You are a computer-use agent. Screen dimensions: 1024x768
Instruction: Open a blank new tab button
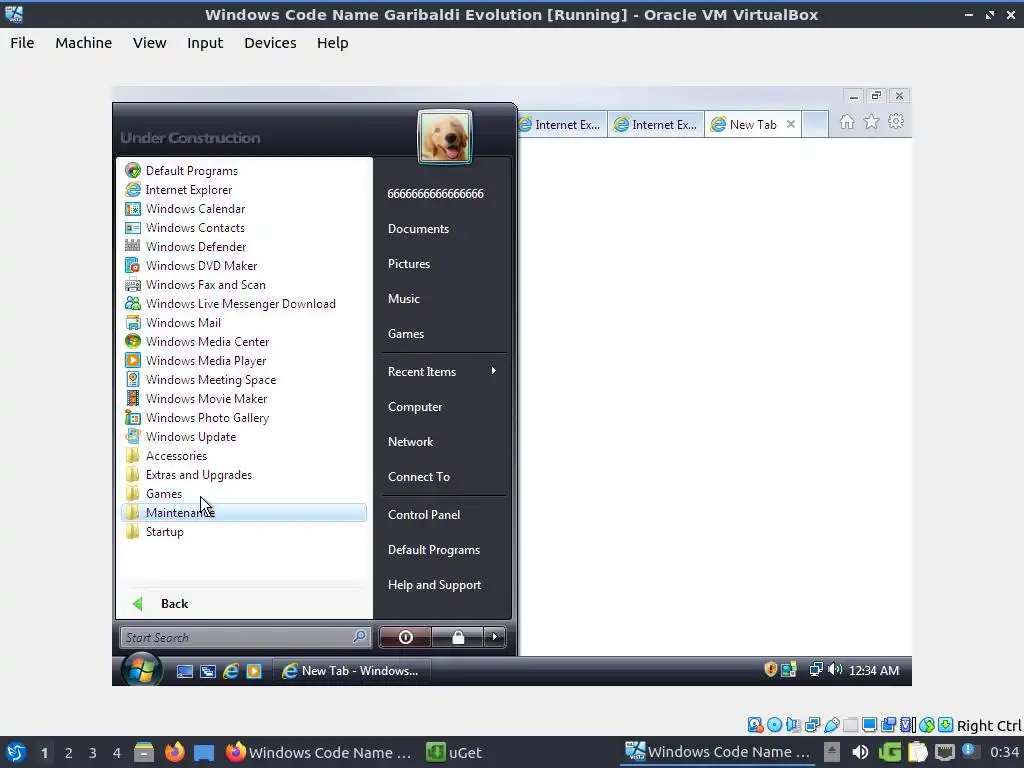(x=815, y=124)
